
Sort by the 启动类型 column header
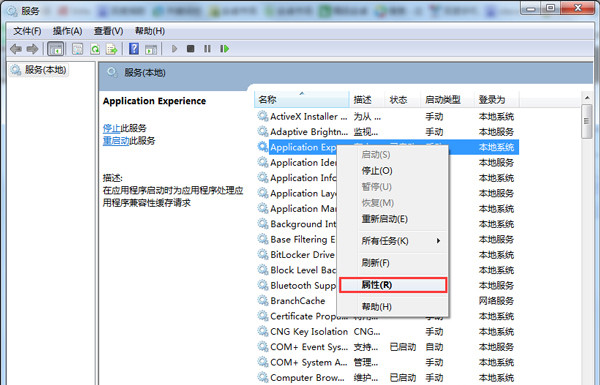(x=447, y=100)
